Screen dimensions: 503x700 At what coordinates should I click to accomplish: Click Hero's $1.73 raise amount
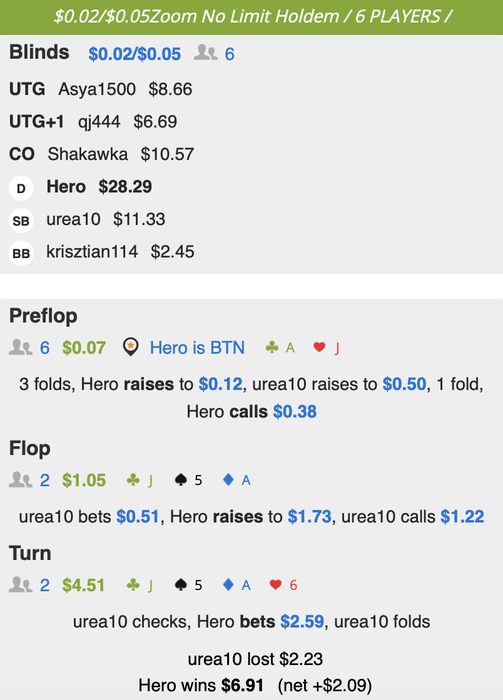tap(309, 517)
